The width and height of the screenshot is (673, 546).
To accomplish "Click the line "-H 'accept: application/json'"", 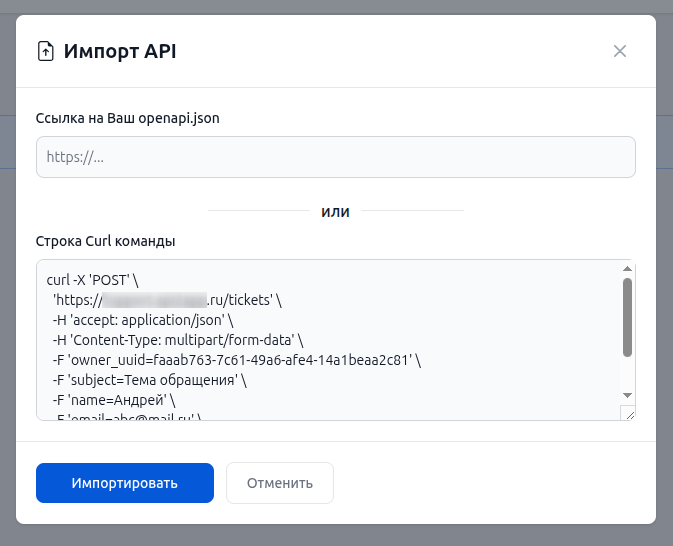I will 143,320.
